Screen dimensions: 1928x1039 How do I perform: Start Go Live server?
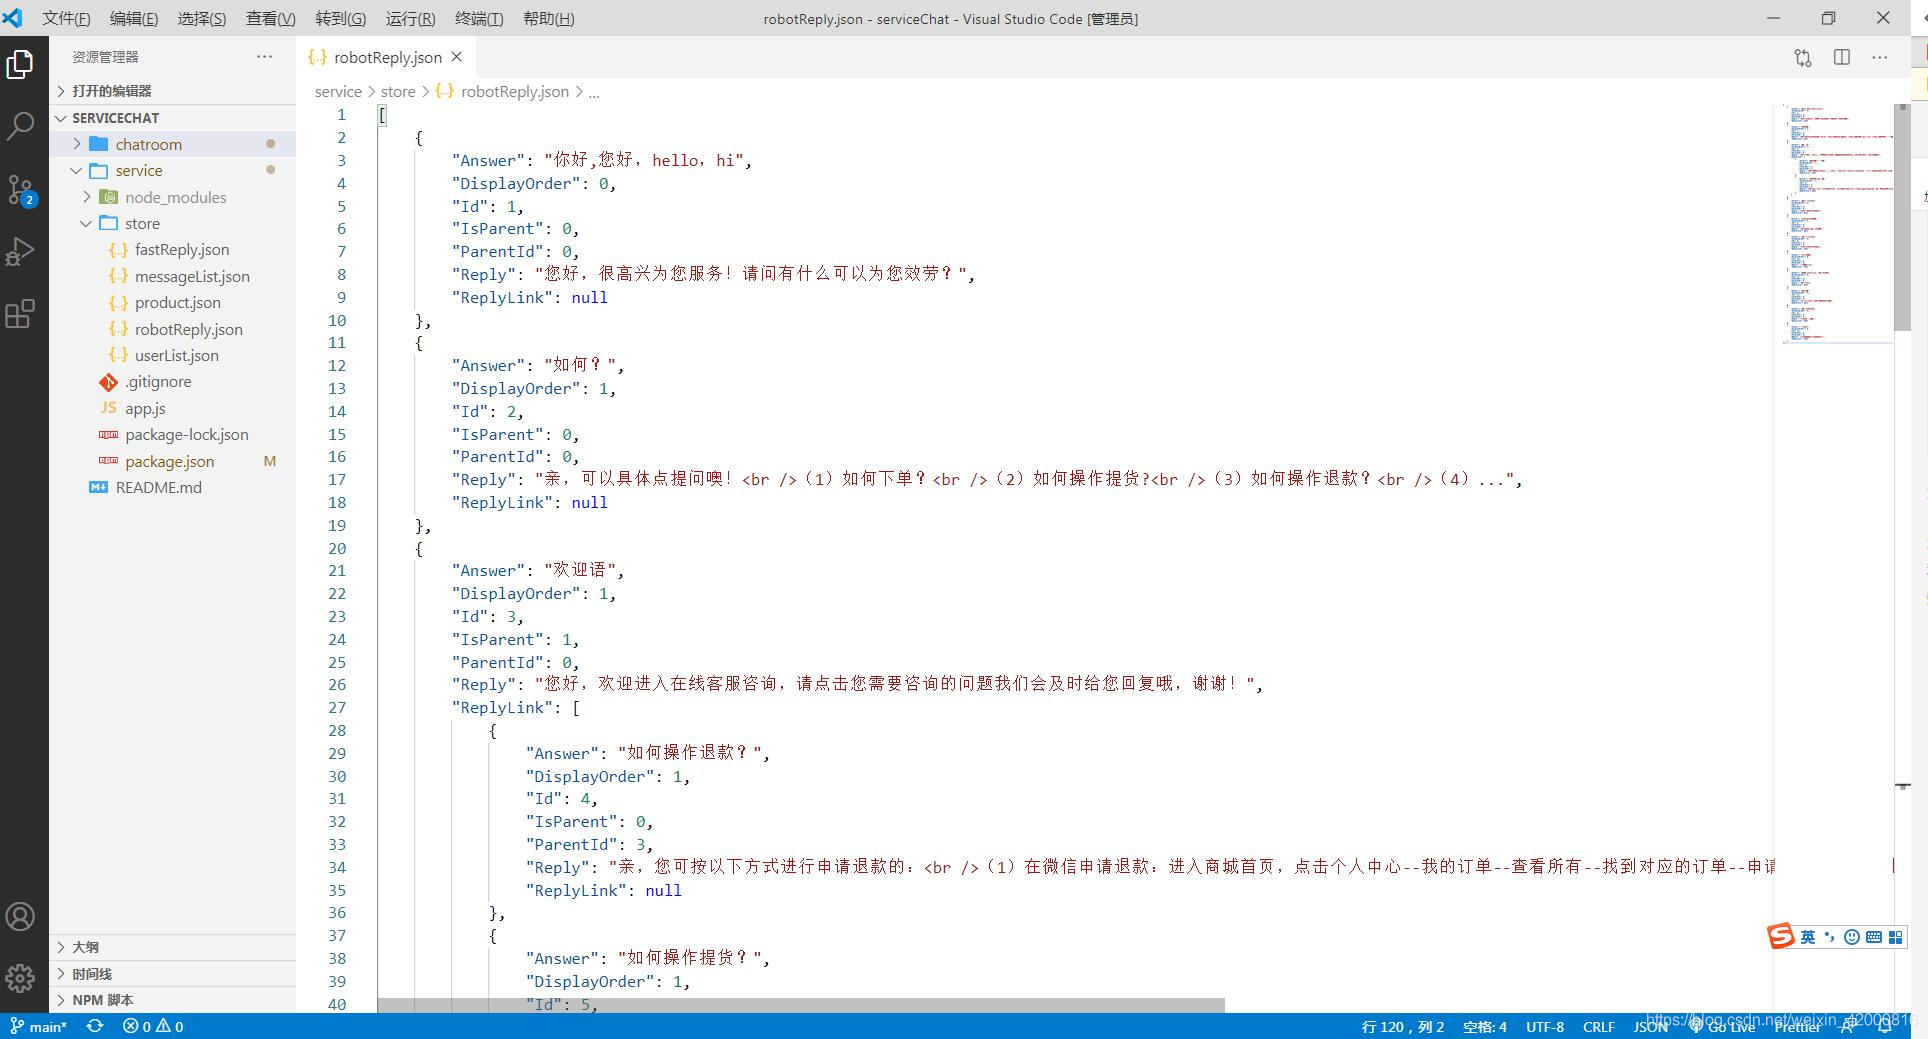[1722, 1026]
